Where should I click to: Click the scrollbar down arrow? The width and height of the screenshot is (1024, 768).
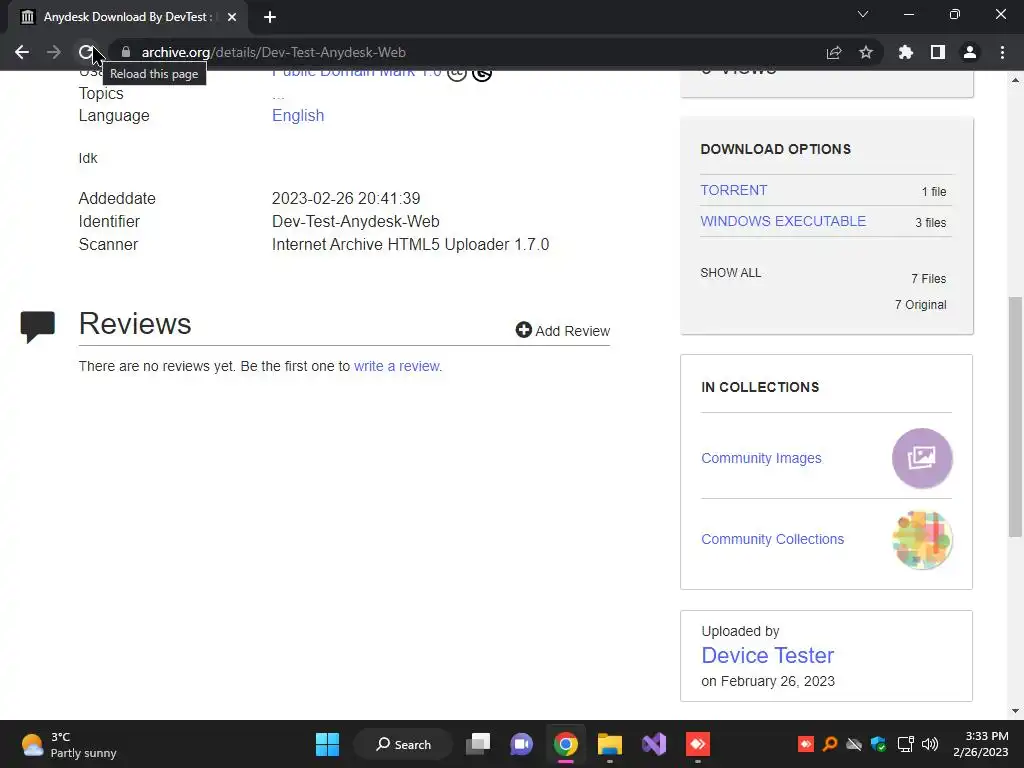[1016, 711]
